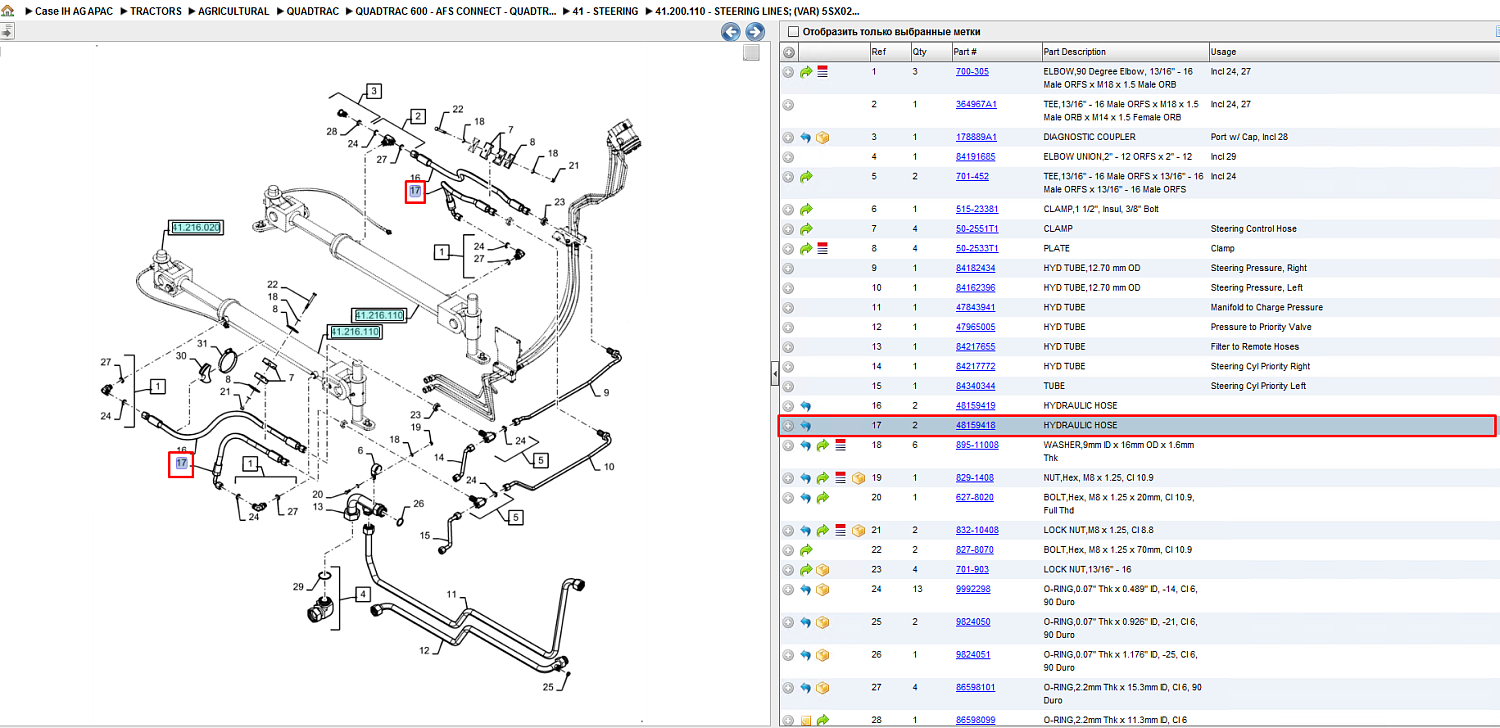Click the blue previous-diagram arrow button
The image size is (1500, 728).
point(732,32)
